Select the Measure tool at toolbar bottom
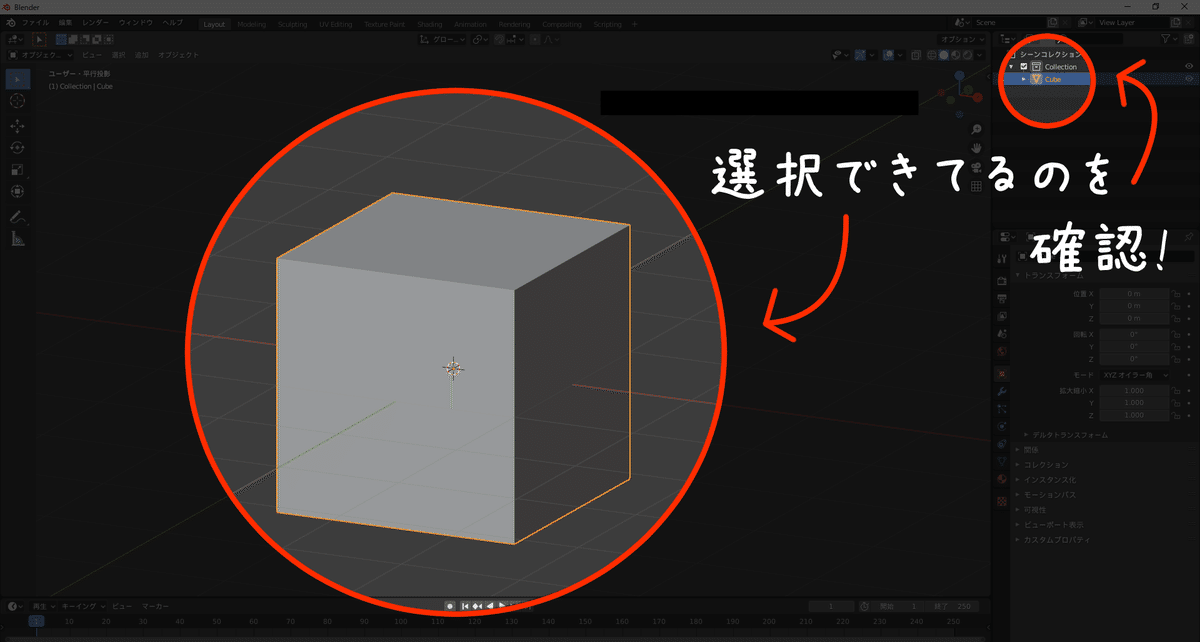 coord(18,239)
